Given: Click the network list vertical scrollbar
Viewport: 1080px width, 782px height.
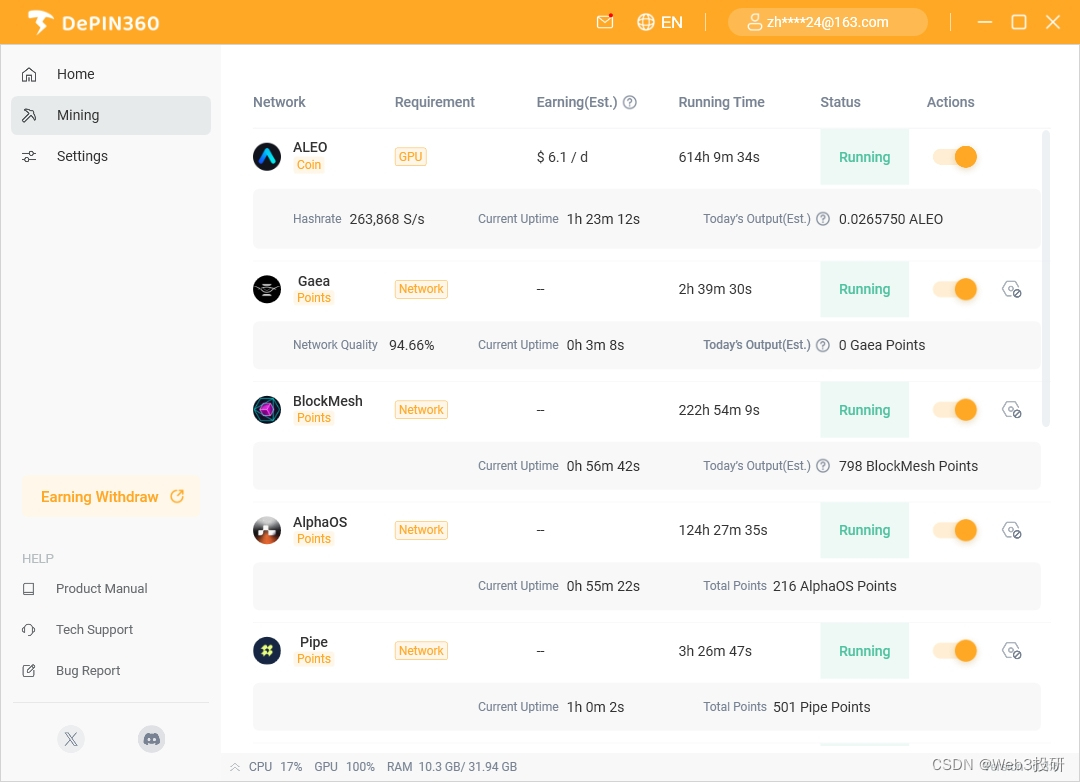Looking at the screenshot, I should tap(1046, 278).
